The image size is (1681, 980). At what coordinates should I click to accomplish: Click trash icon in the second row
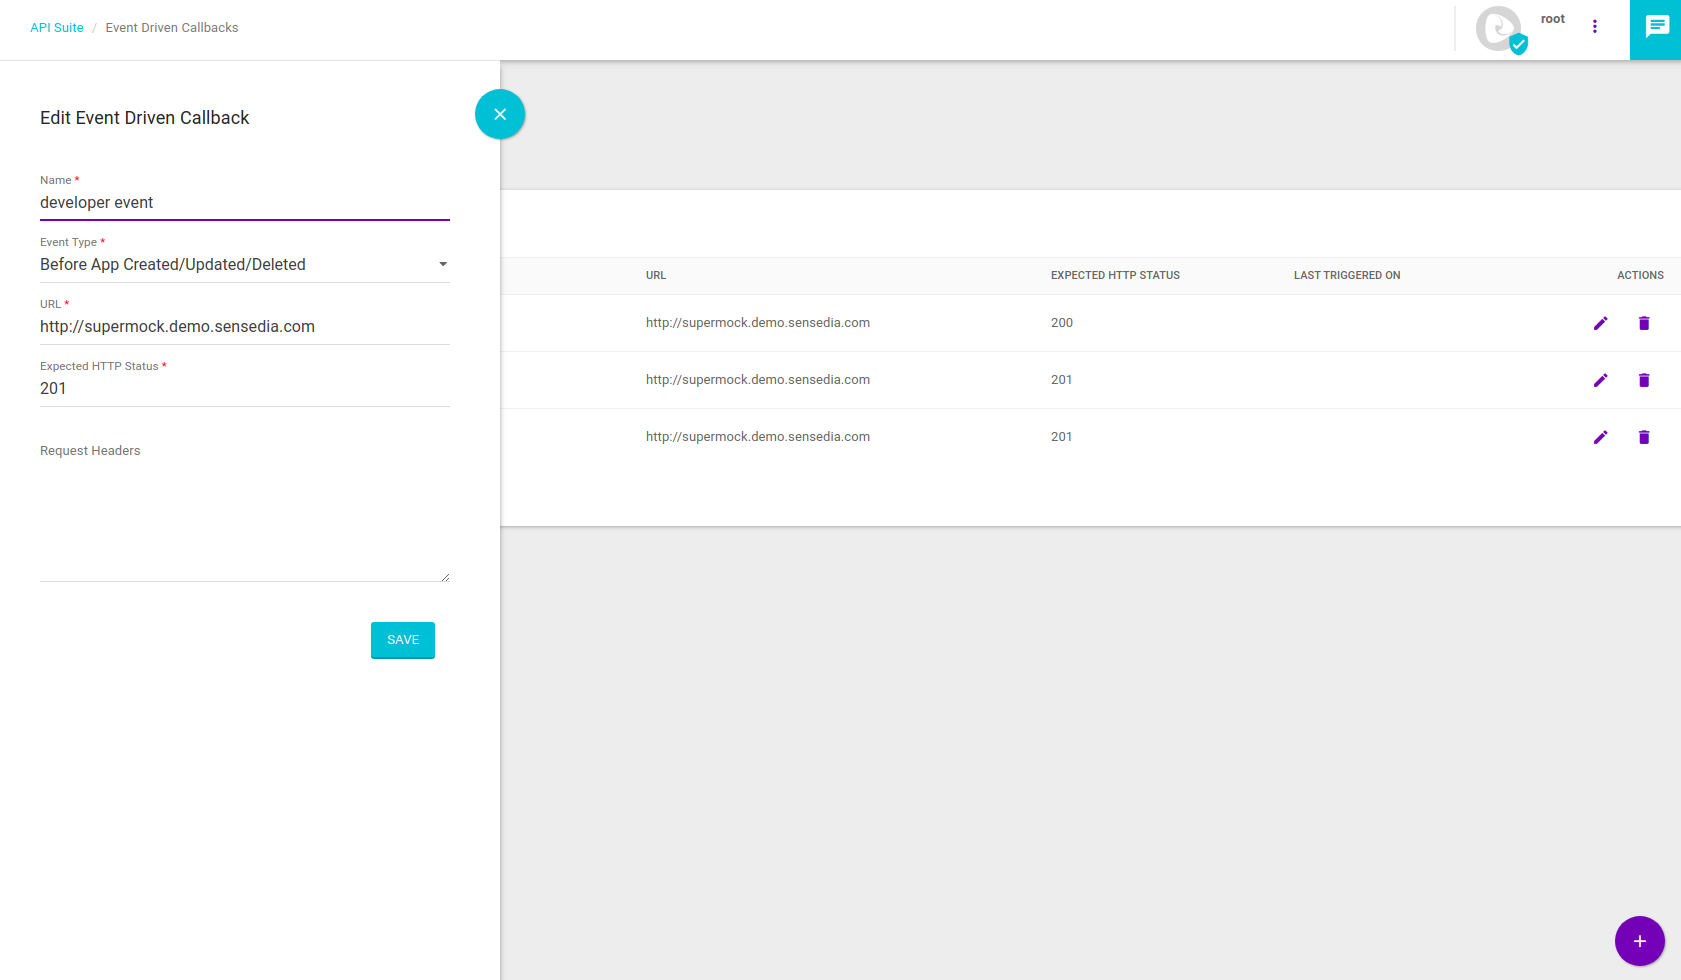1644,380
